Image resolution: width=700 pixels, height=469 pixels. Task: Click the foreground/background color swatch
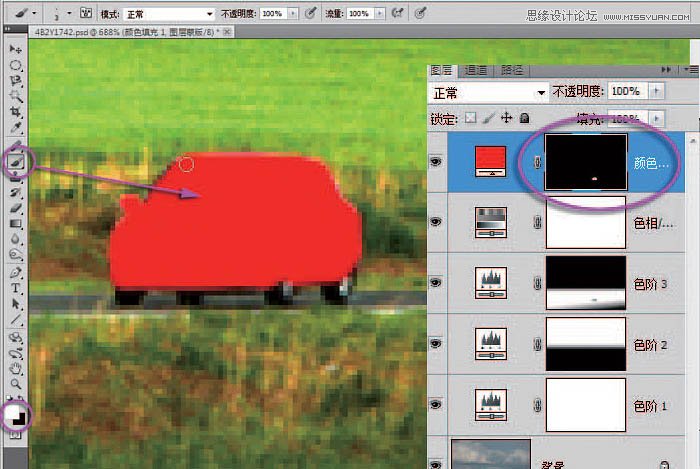(16, 414)
